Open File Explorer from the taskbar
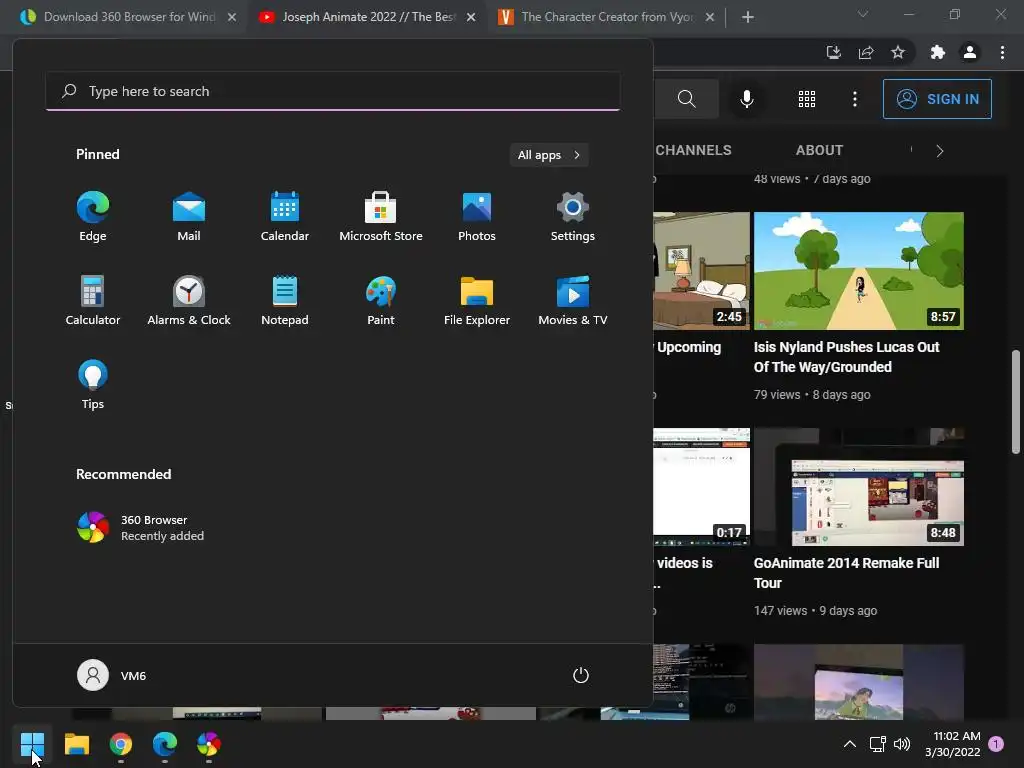The width and height of the screenshot is (1024, 768). click(76, 744)
